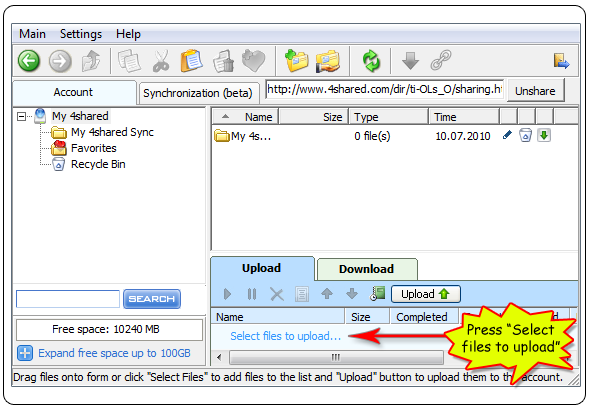
Task: Click the Paste clipboard toolbar icon
Action: point(192,60)
